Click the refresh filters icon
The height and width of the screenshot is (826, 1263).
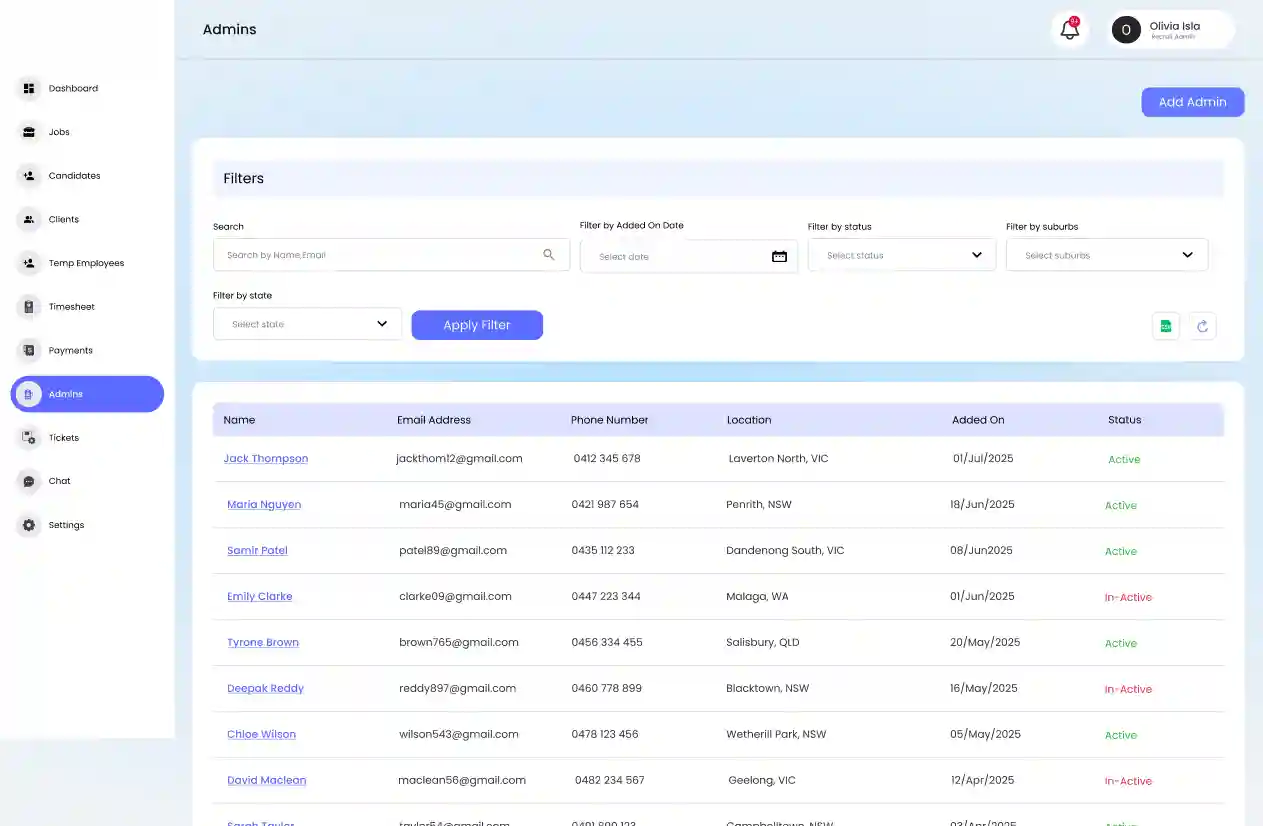pyautogui.click(x=1202, y=326)
